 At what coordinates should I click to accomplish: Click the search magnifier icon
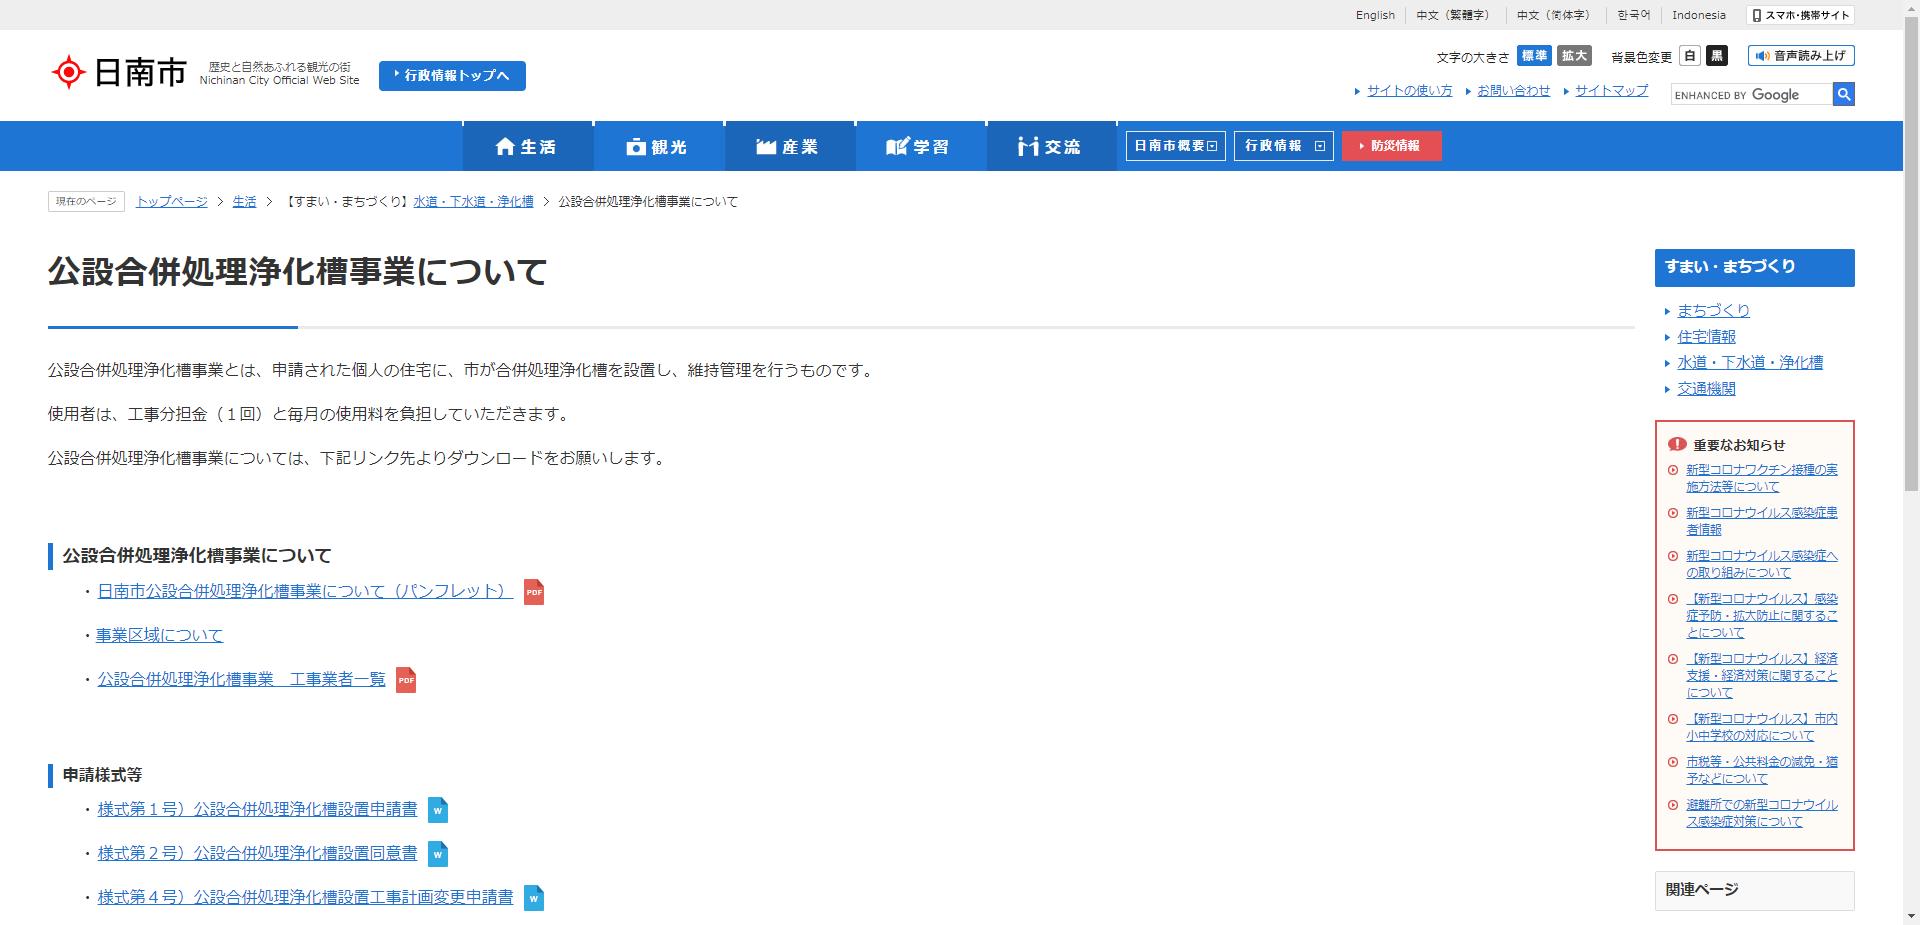[x=1843, y=94]
